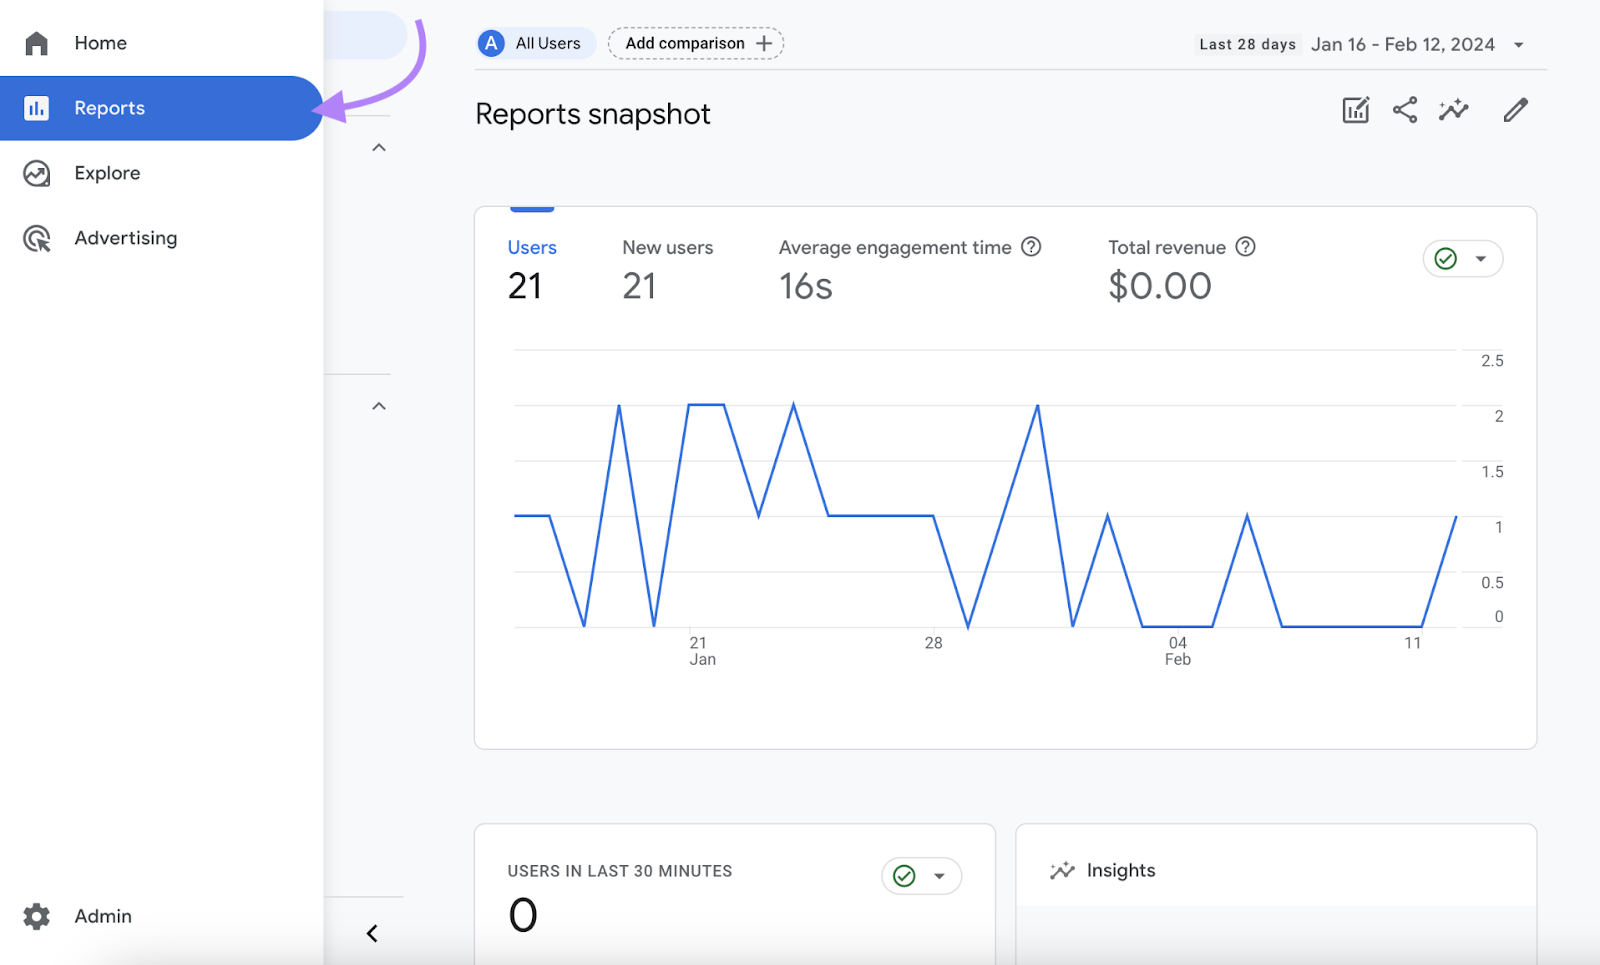Open the Advertising section
This screenshot has height=965, width=1600.
tap(125, 238)
